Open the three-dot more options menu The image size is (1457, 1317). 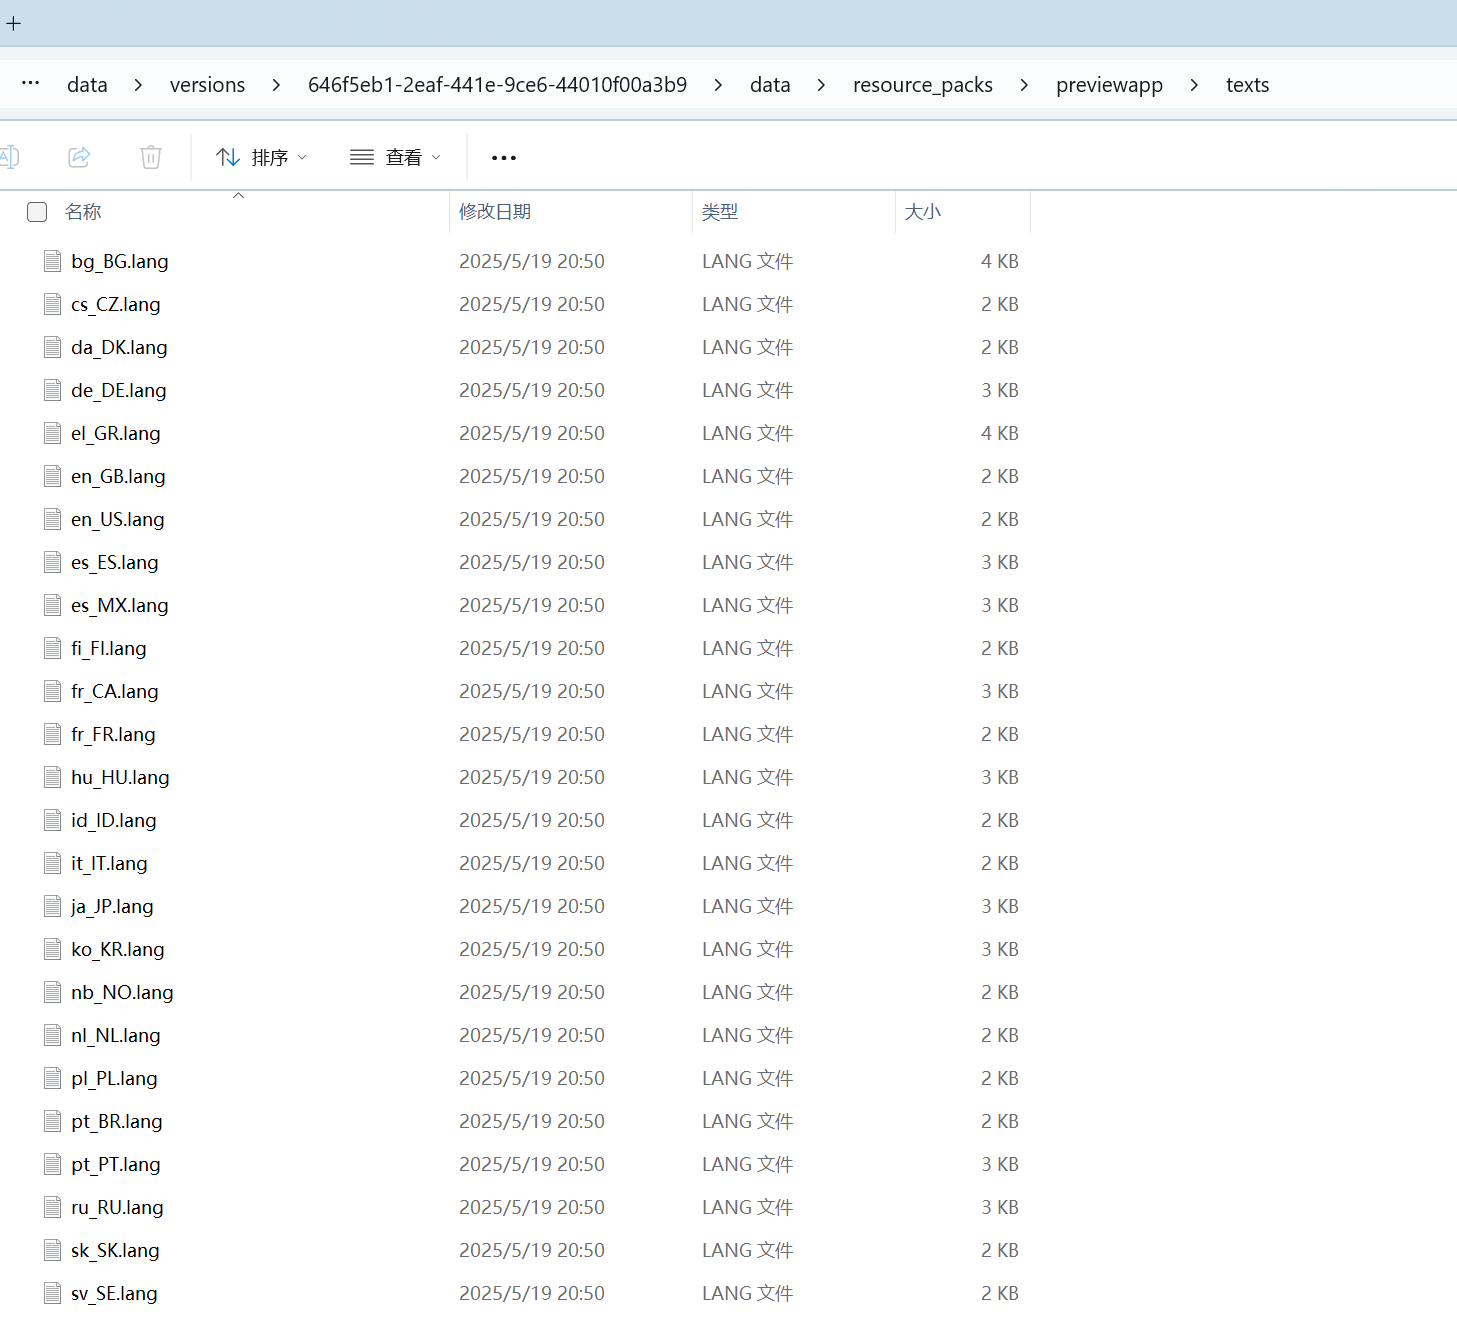[x=504, y=158]
